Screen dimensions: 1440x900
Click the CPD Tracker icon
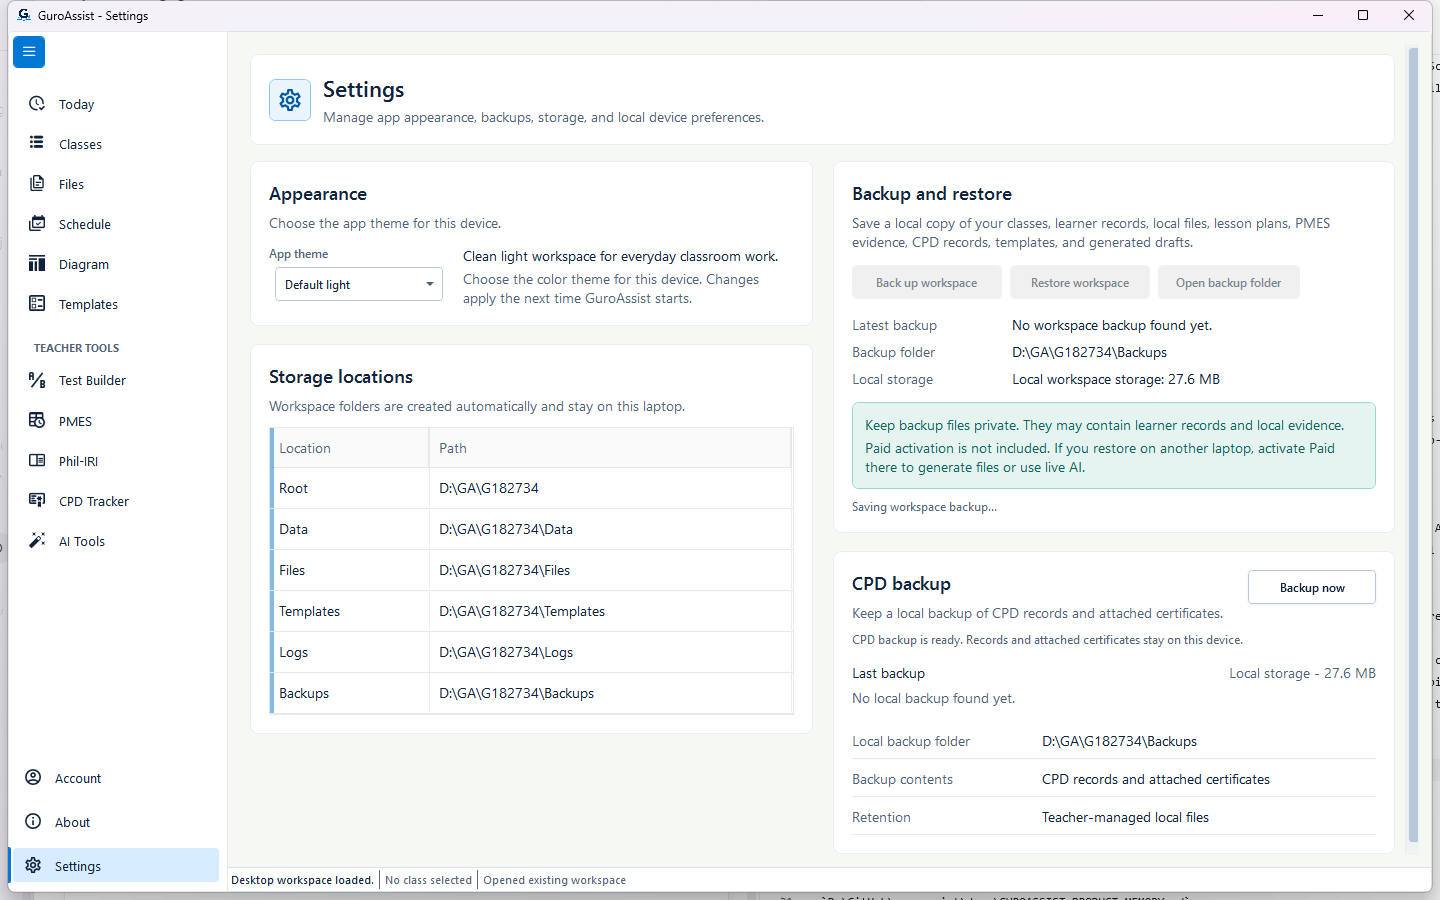click(37, 500)
